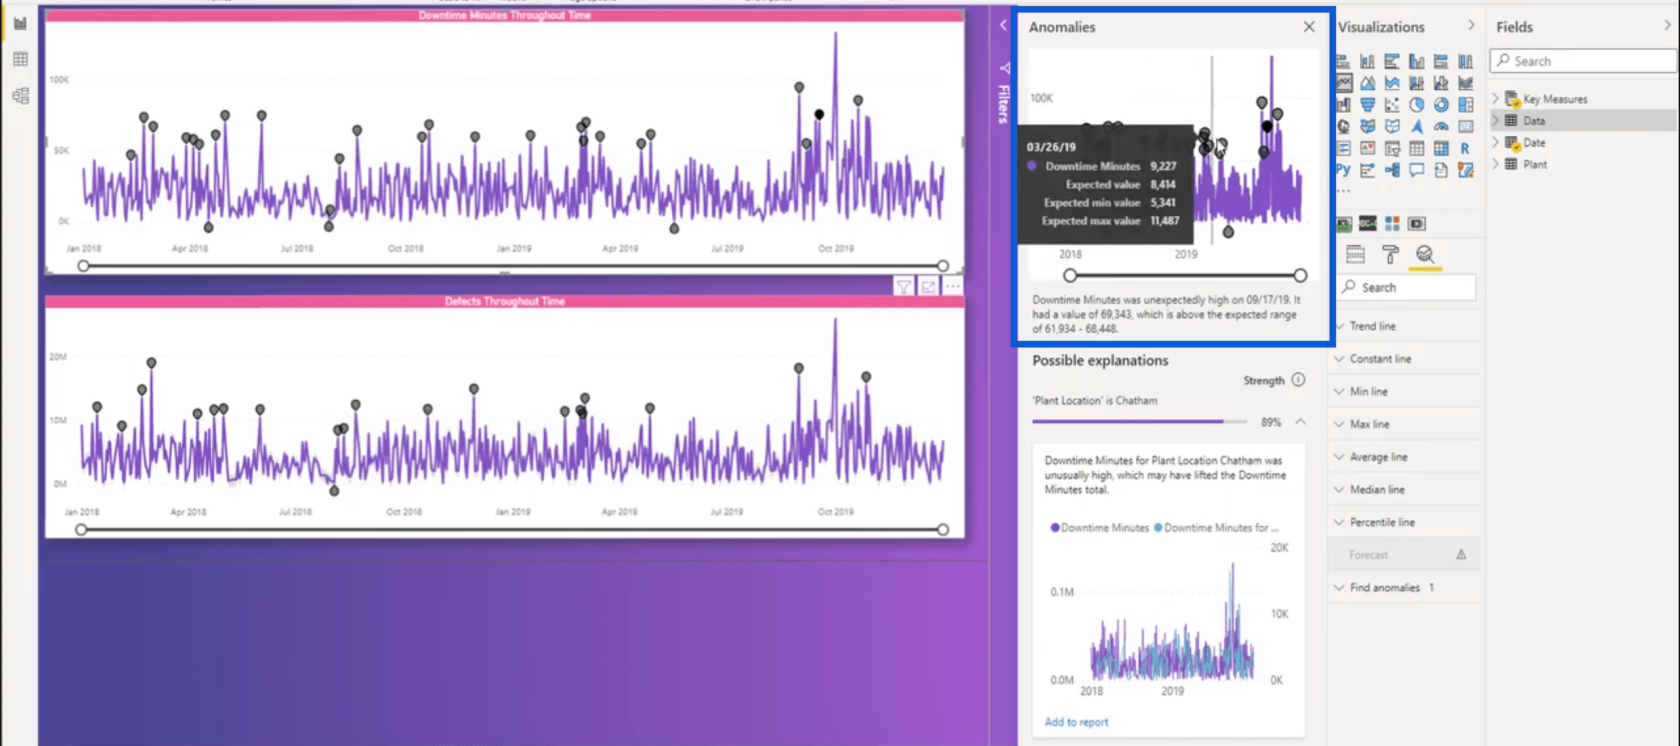1680x746 pixels.
Task: Open more options ellipsis on Defects chart
Action: pos(952,287)
